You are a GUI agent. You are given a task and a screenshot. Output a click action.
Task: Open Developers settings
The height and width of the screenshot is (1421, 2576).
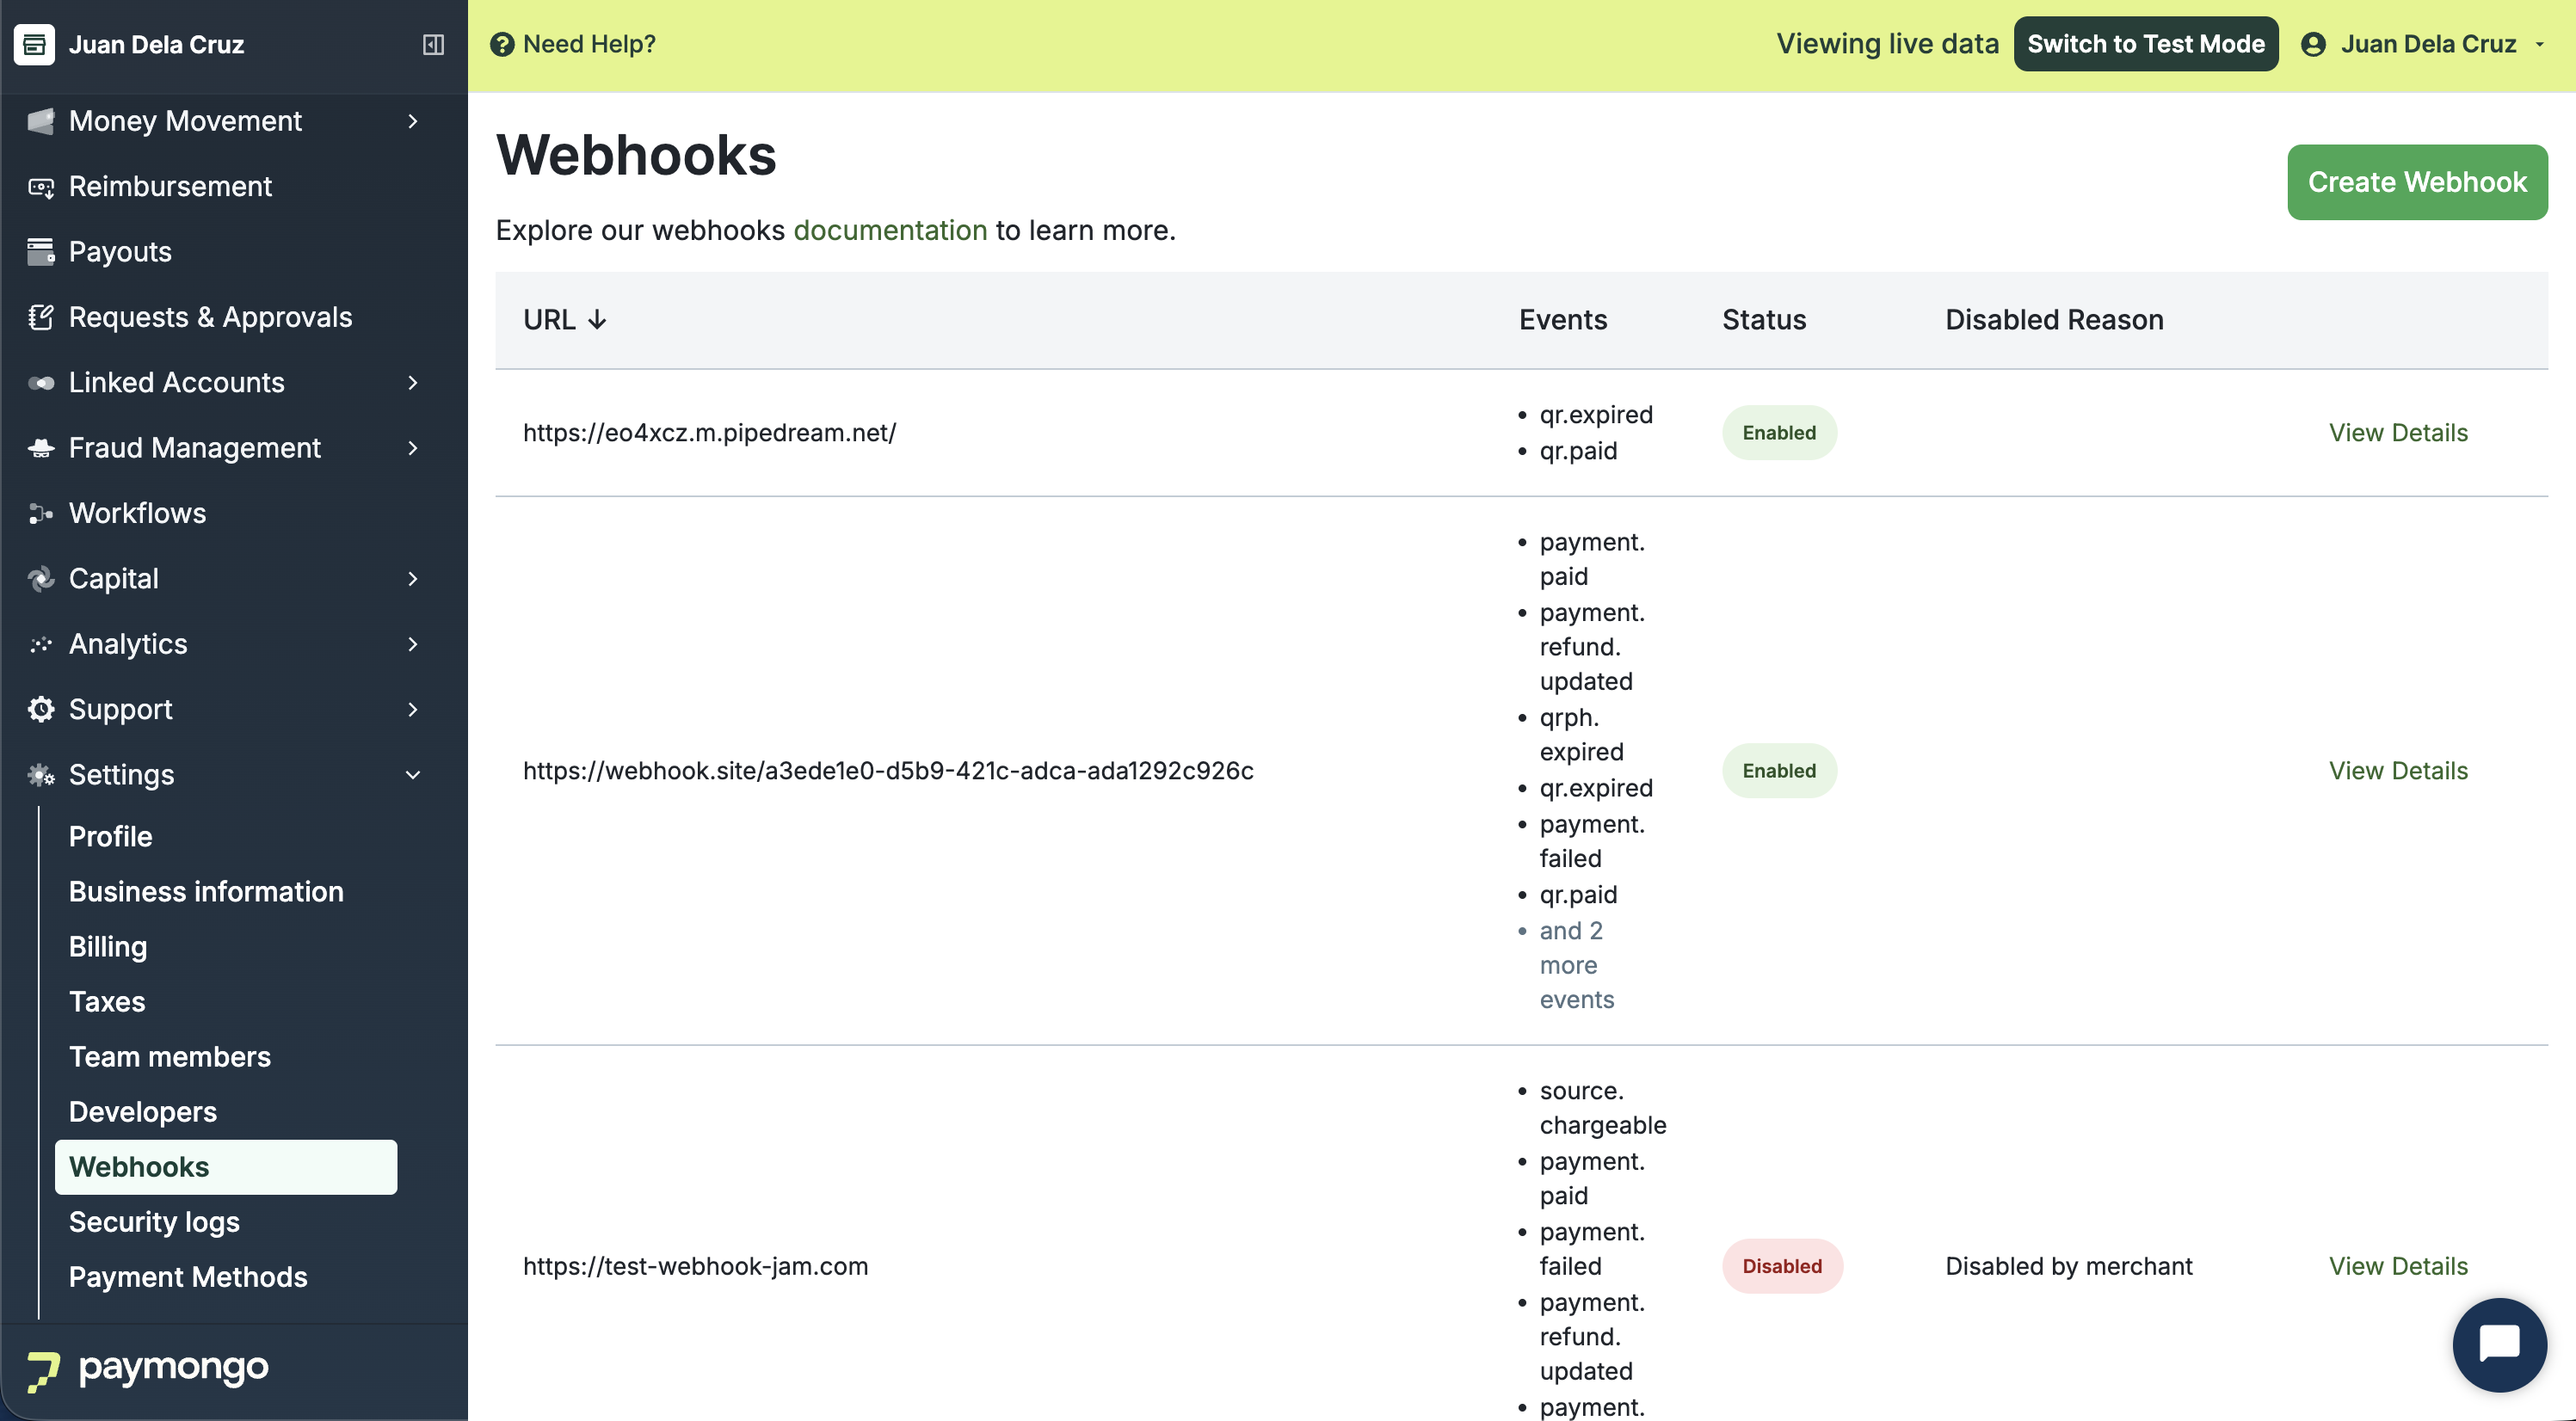click(143, 1112)
